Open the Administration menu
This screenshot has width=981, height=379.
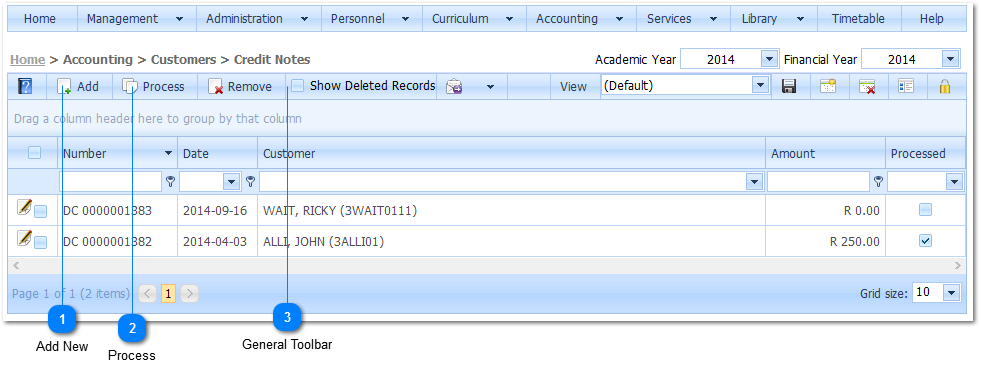coord(258,19)
